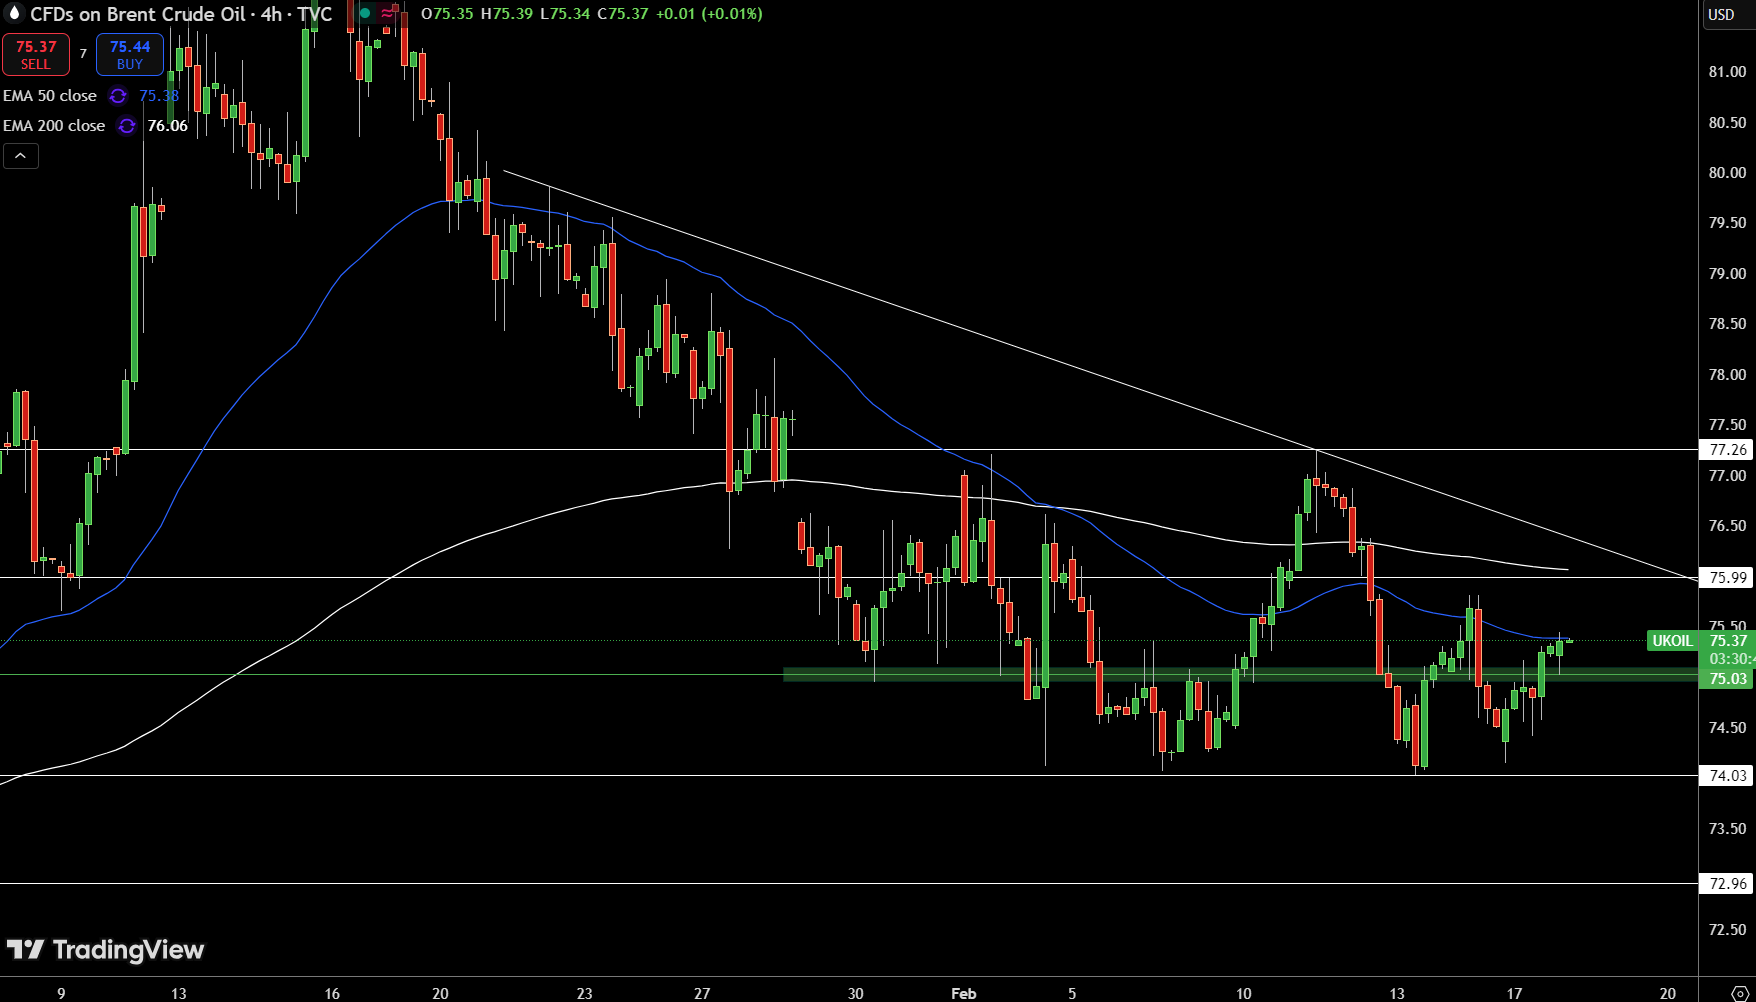This screenshot has height=1002, width=1756.
Task: Open chart settings gear at bottom right
Action: tap(1739, 993)
